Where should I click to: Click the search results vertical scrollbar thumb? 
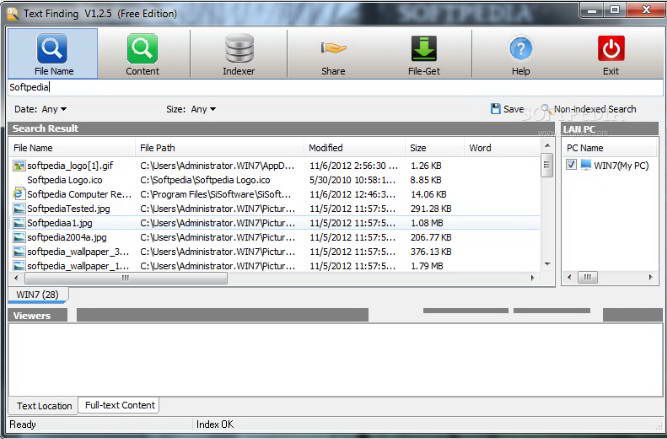pos(547,165)
